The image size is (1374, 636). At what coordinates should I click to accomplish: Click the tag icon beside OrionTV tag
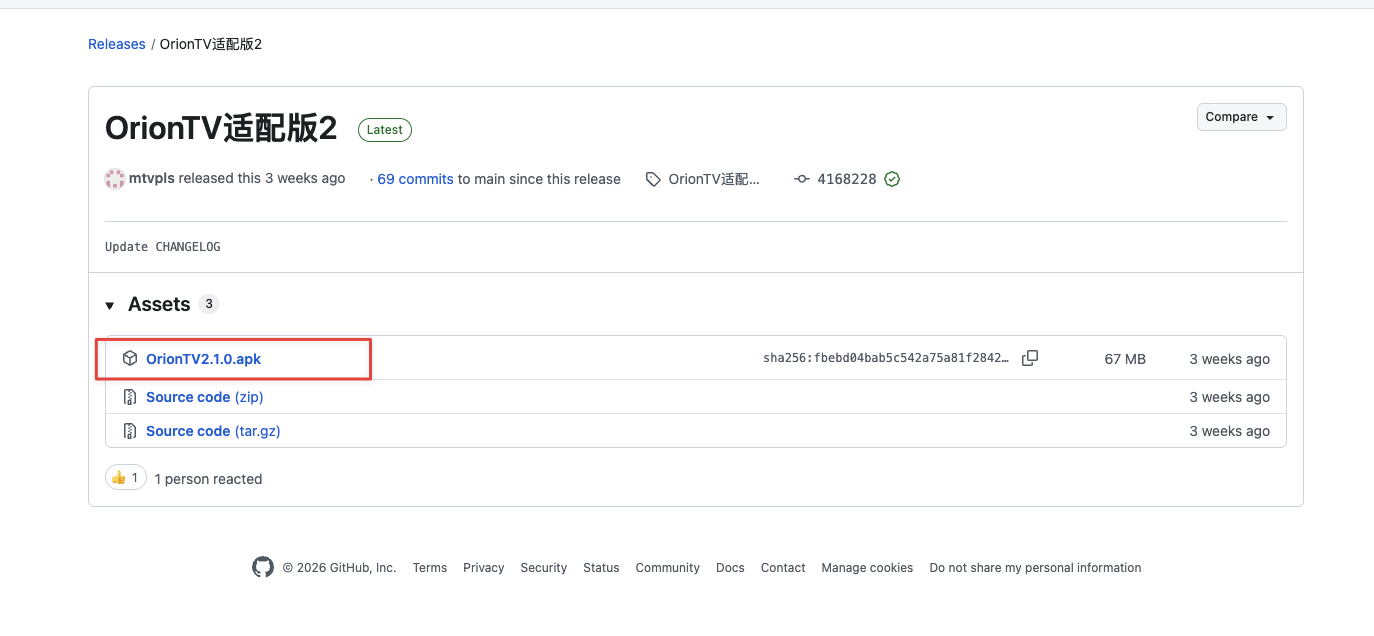click(653, 180)
